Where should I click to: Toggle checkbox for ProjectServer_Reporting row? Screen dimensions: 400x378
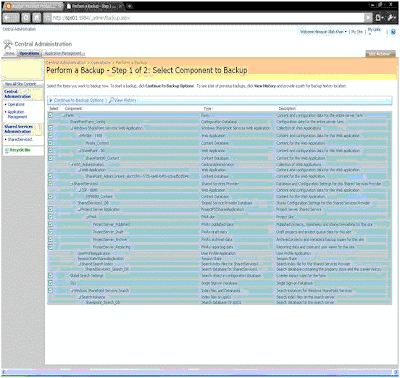pyautogui.click(x=51, y=247)
